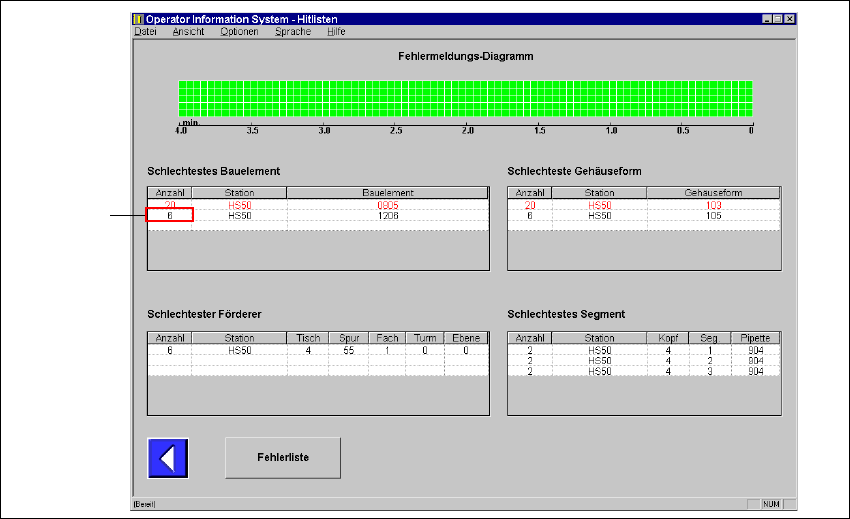This screenshot has height=519, width=850.
Task: Close the Operator Information System window
Action: (x=789, y=19)
